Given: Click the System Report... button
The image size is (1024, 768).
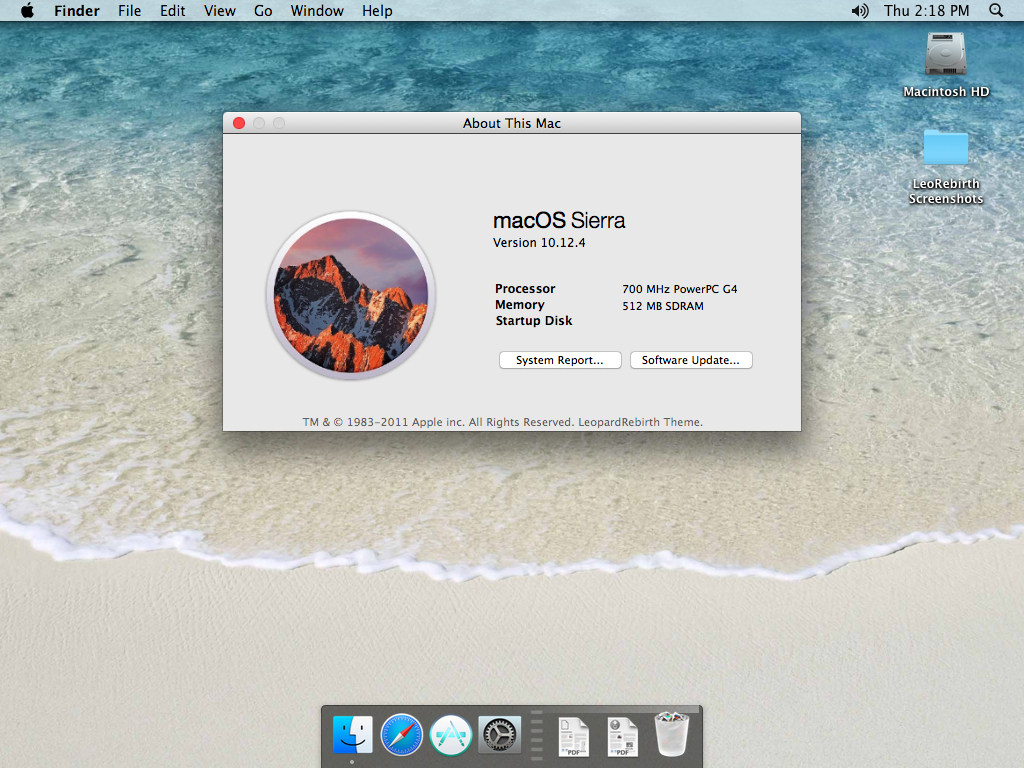Looking at the screenshot, I should [x=560, y=360].
